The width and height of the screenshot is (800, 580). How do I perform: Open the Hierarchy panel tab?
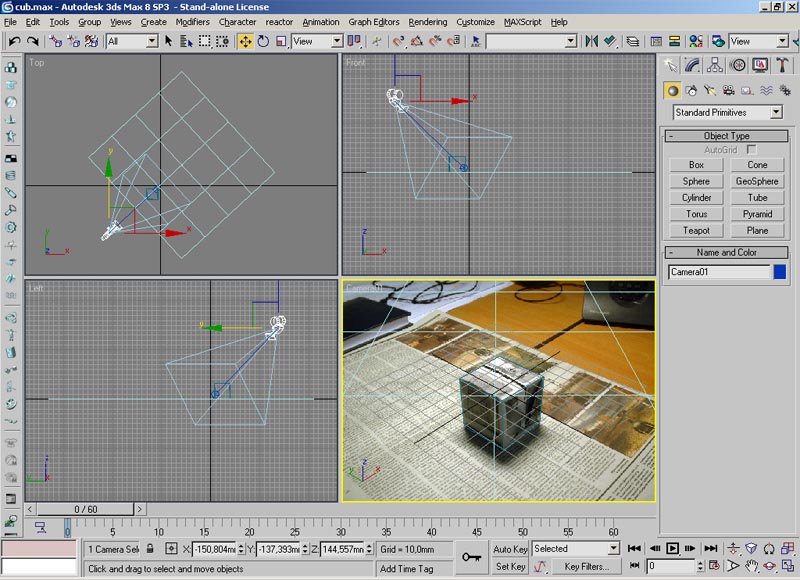coord(716,65)
